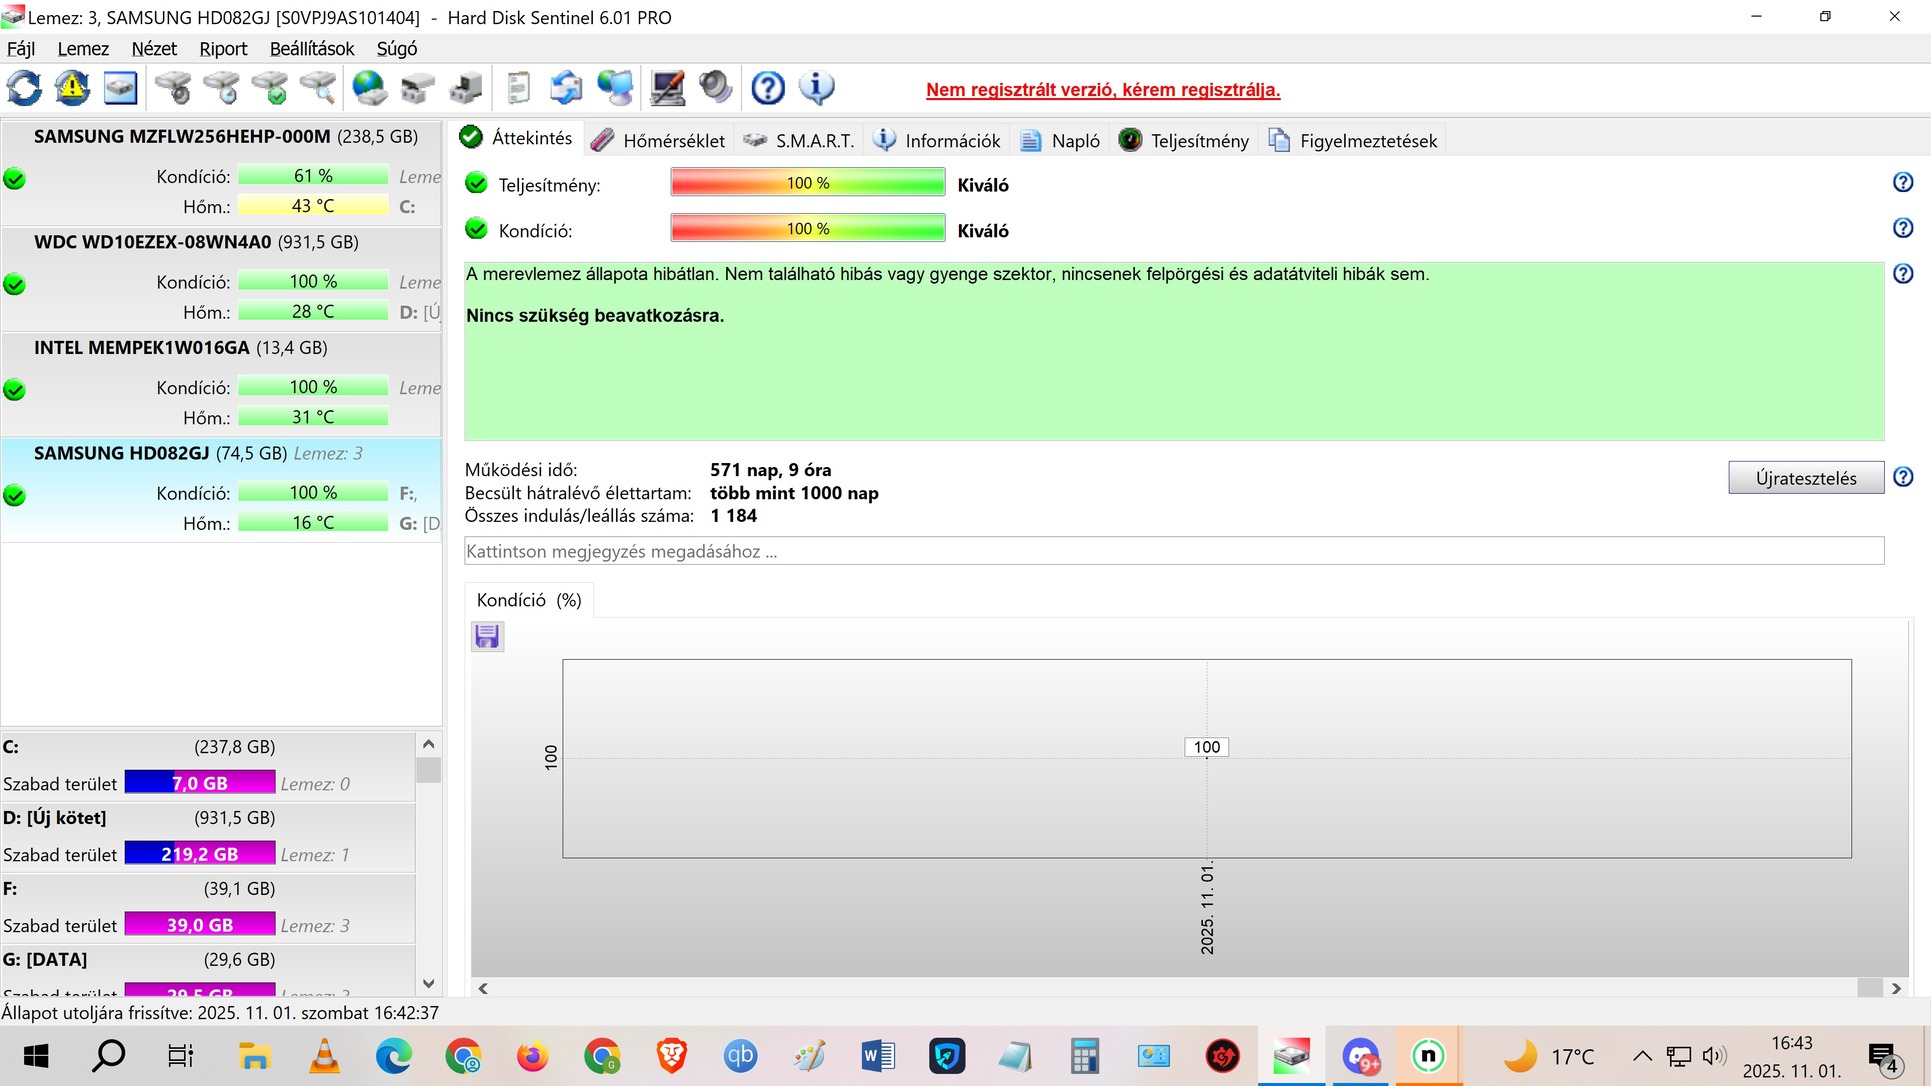Show hidden tray icons chevron
Viewport: 1931px width, 1086px height.
tap(1641, 1056)
